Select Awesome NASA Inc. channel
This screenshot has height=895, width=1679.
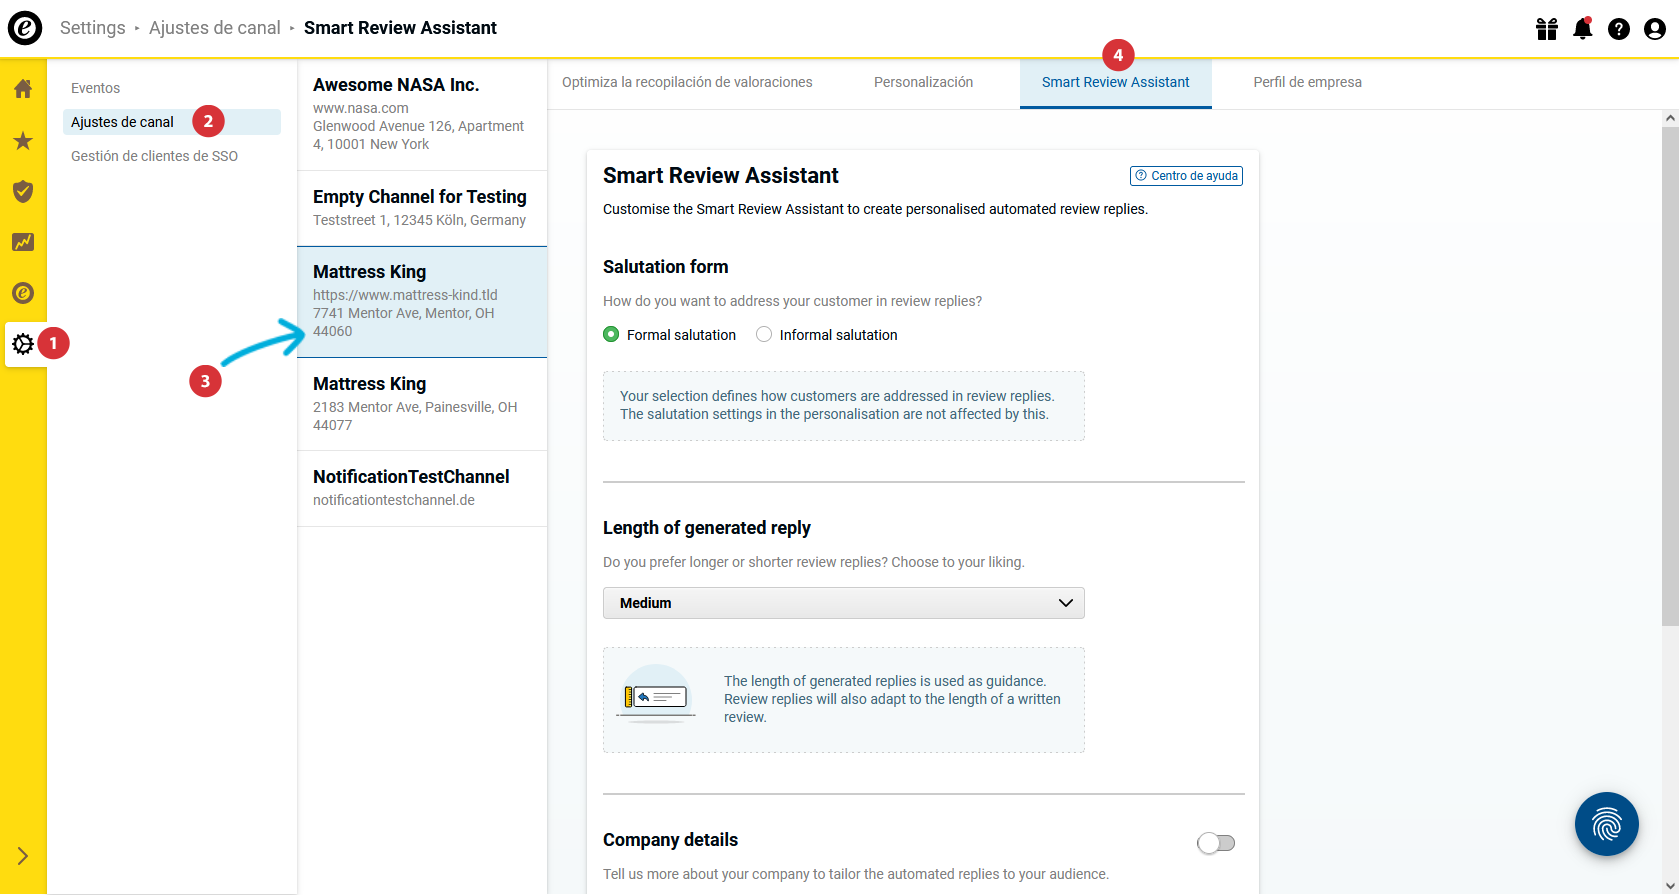tap(422, 114)
